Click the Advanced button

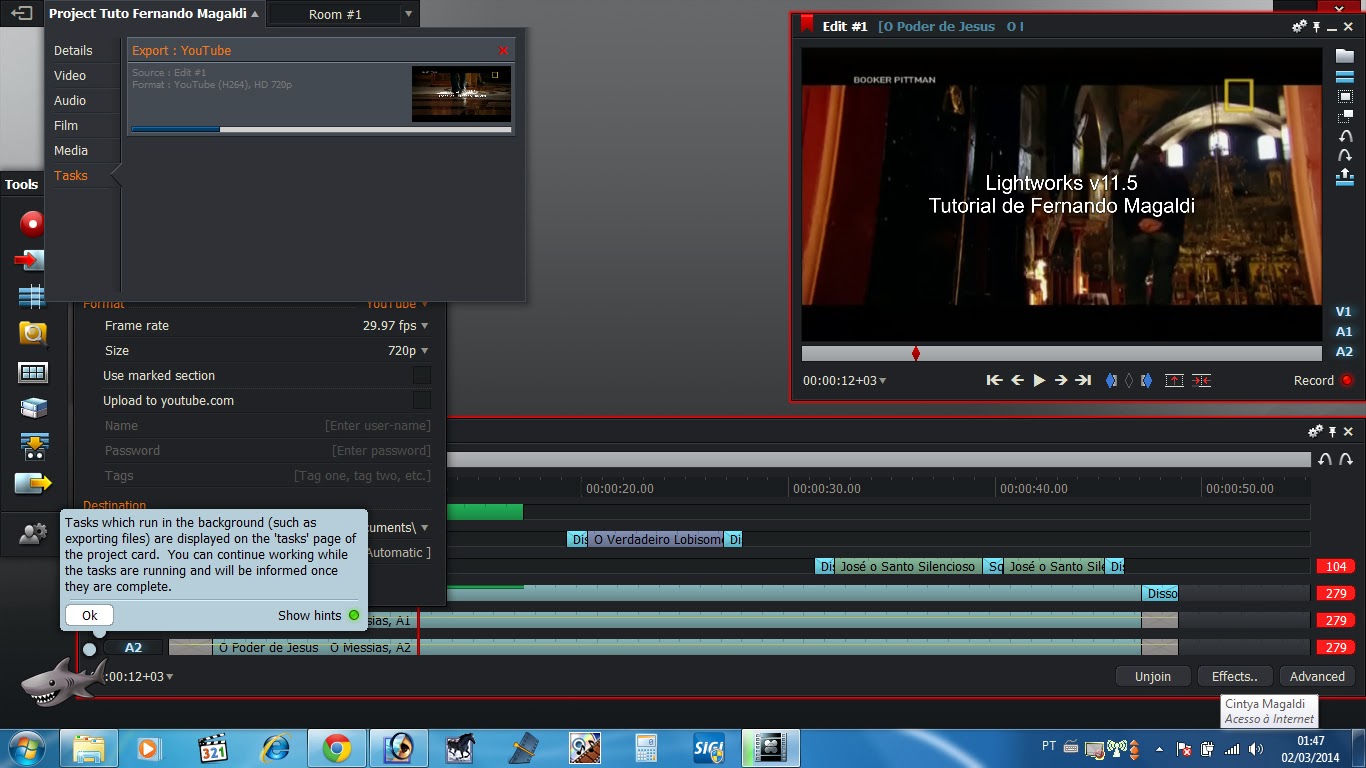click(1317, 676)
